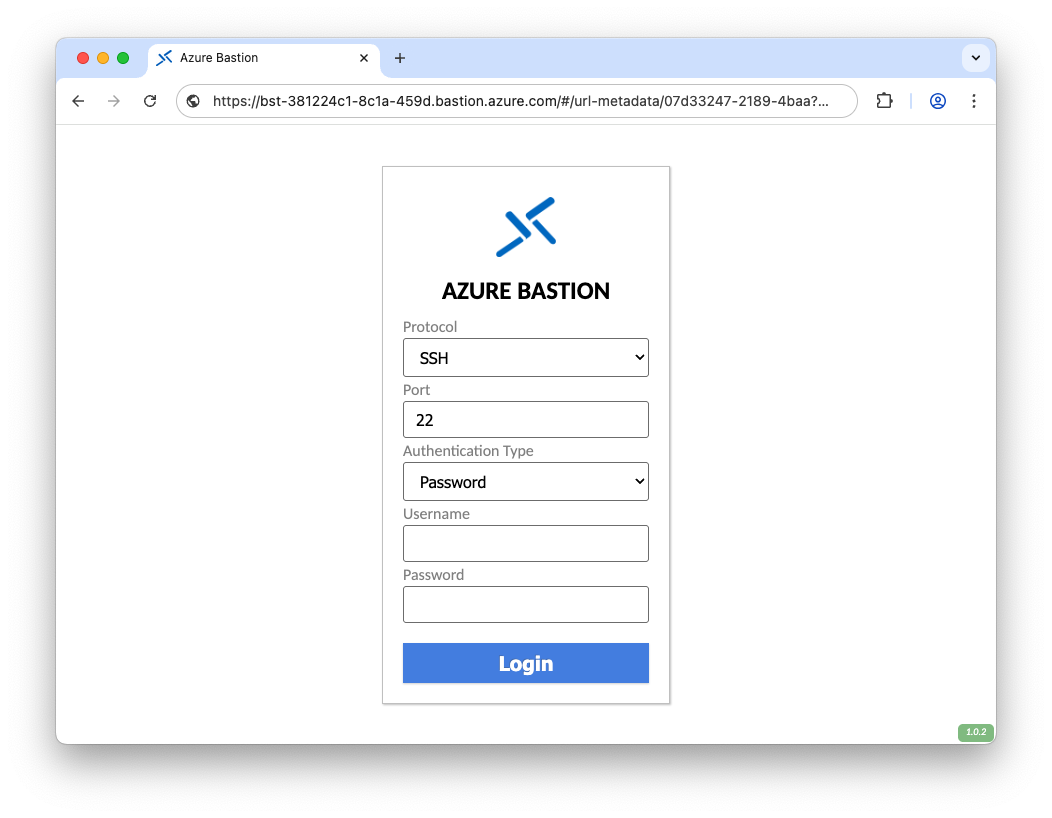Click the Azure Bastion logo
This screenshot has height=818, width=1052.
pyautogui.click(x=526, y=227)
